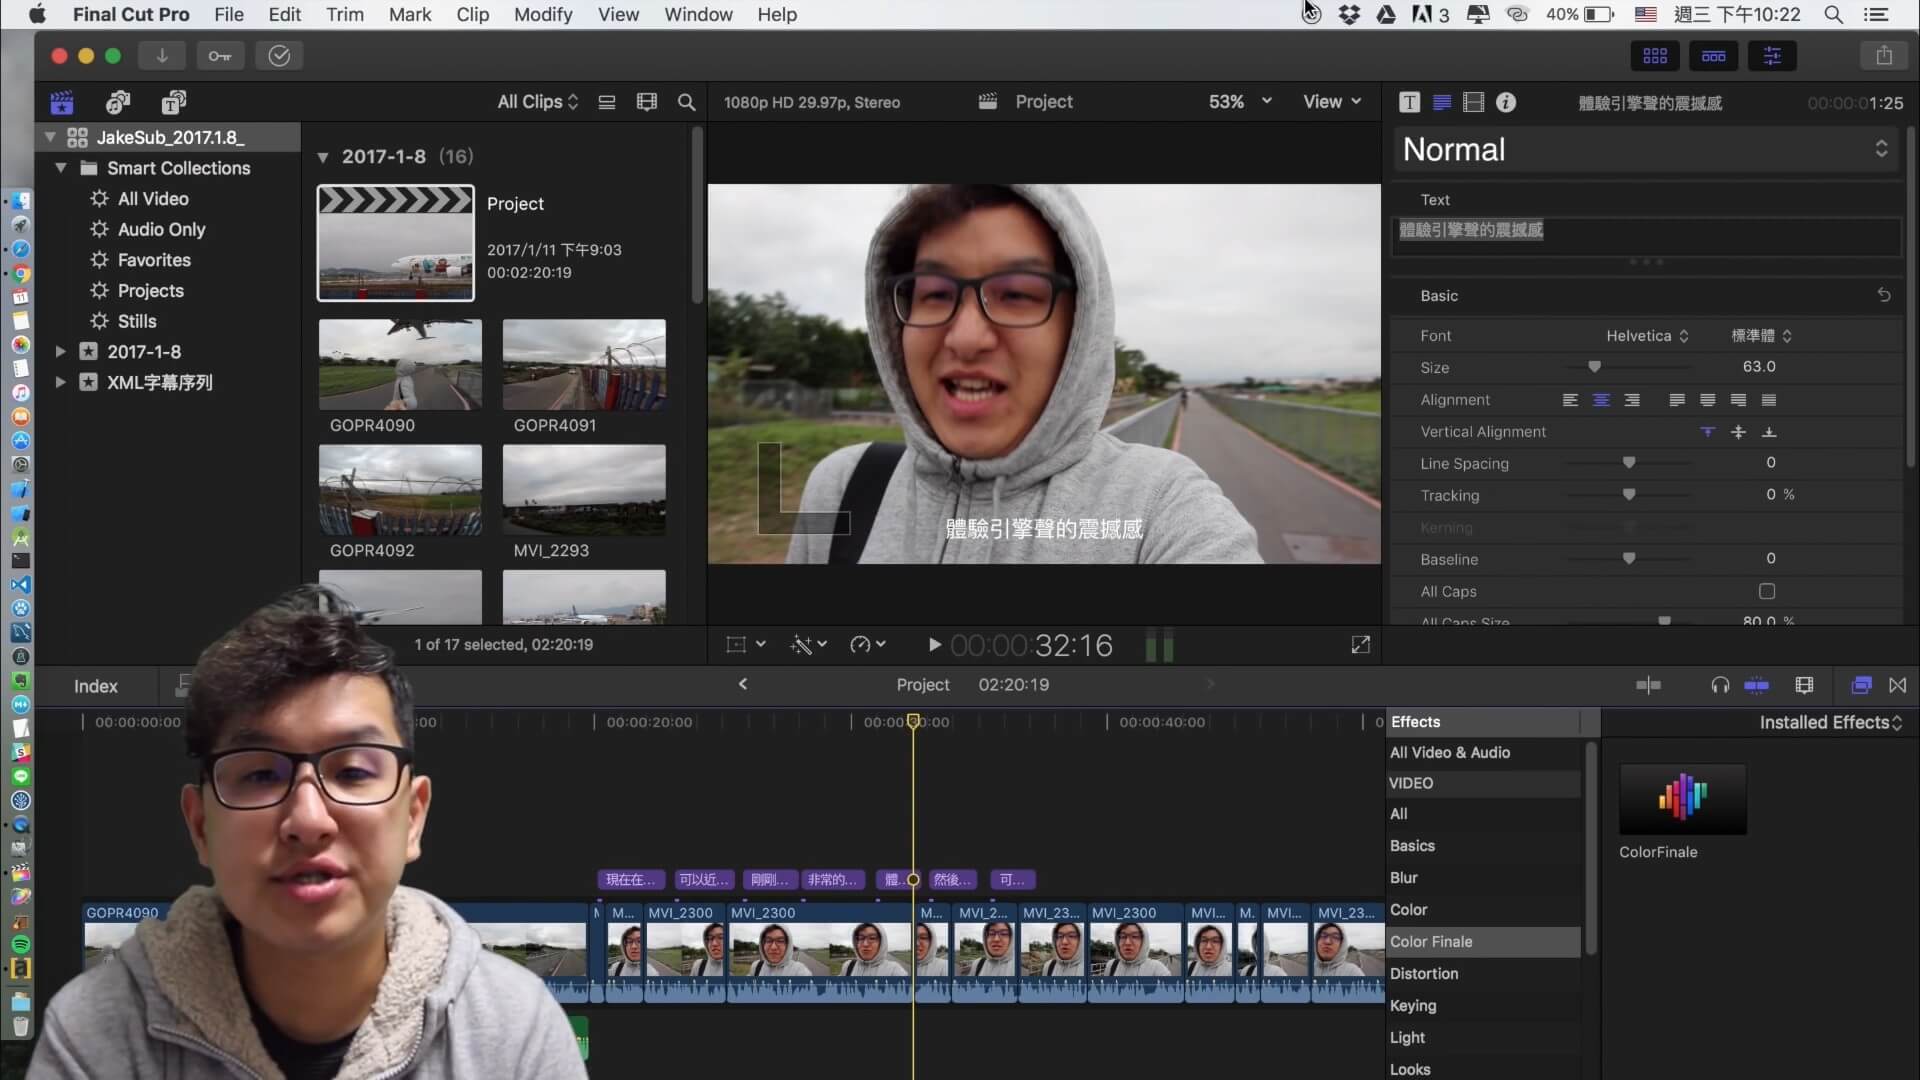1920x1080 pixels.
Task: Open the timeline Index button
Action: tap(95, 686)
